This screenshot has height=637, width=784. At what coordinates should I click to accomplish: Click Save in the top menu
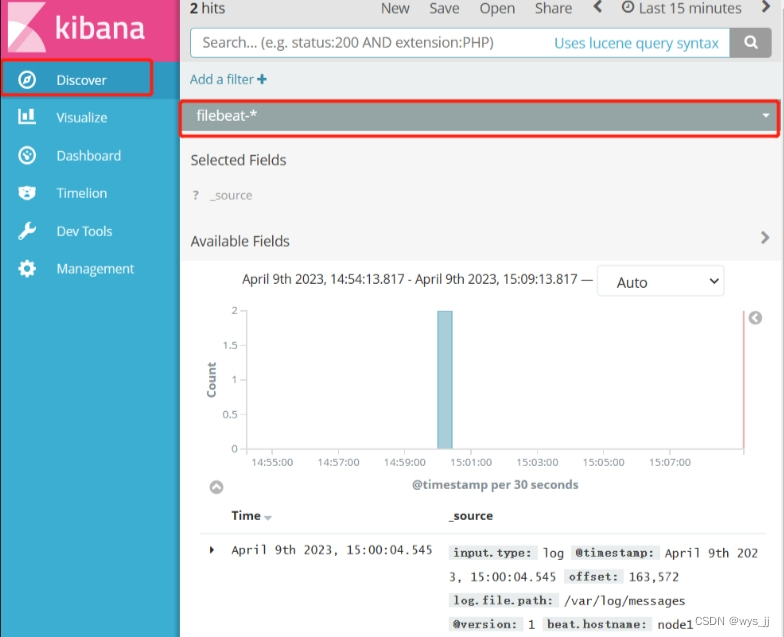coord(444,8)
